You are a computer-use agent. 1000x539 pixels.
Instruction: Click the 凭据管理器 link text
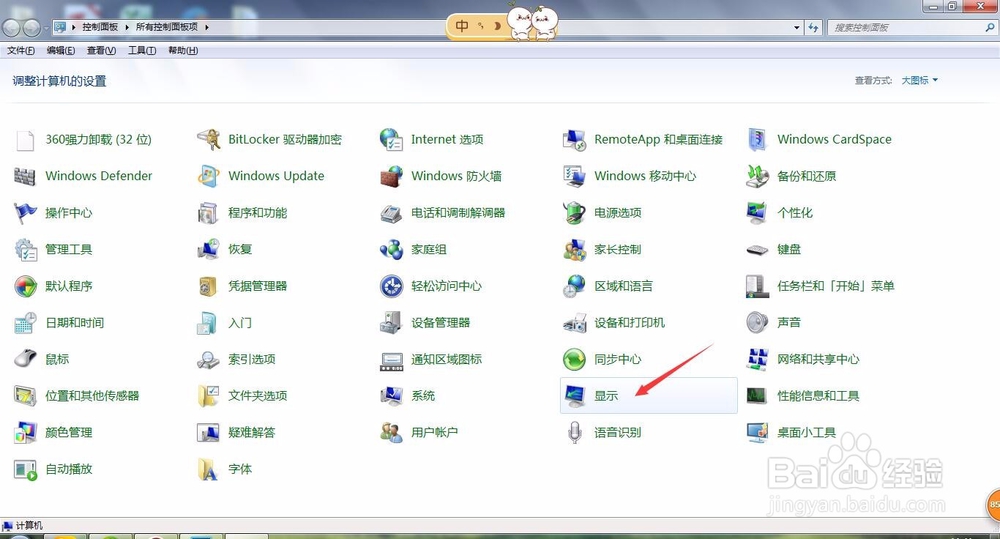tap(258, 286)
